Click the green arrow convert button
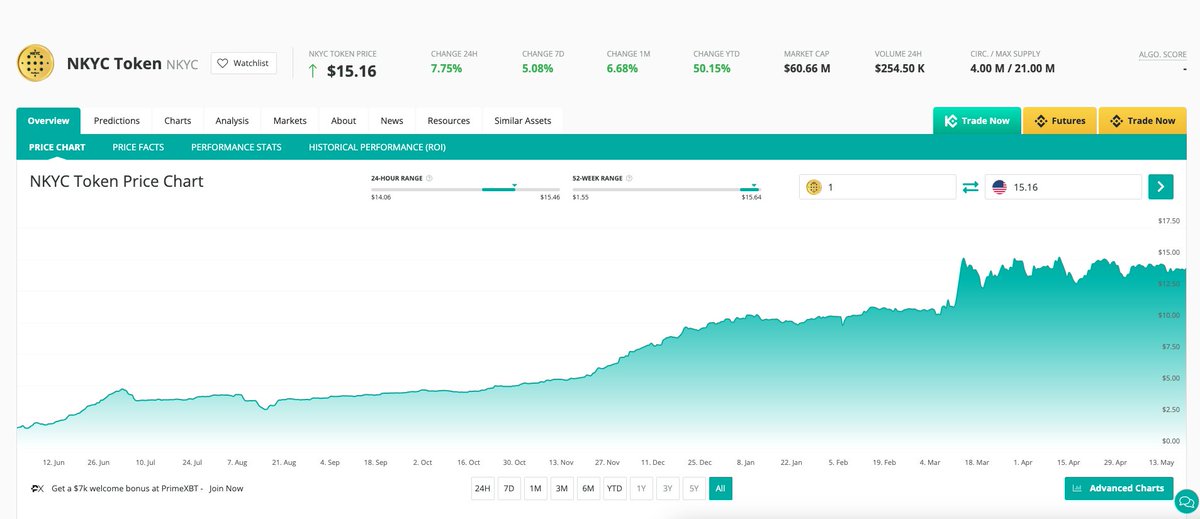The width and height of the screenshot is (1200, 519). coord(1160,187)
